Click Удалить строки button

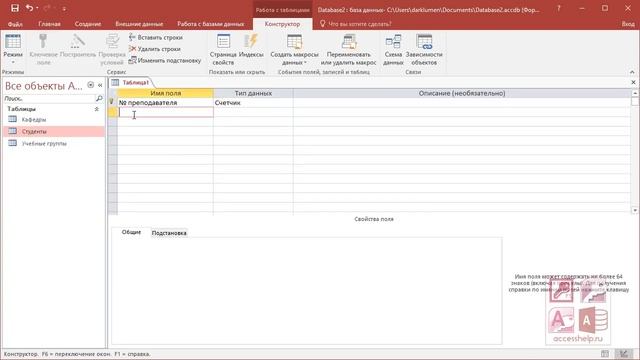155,49
